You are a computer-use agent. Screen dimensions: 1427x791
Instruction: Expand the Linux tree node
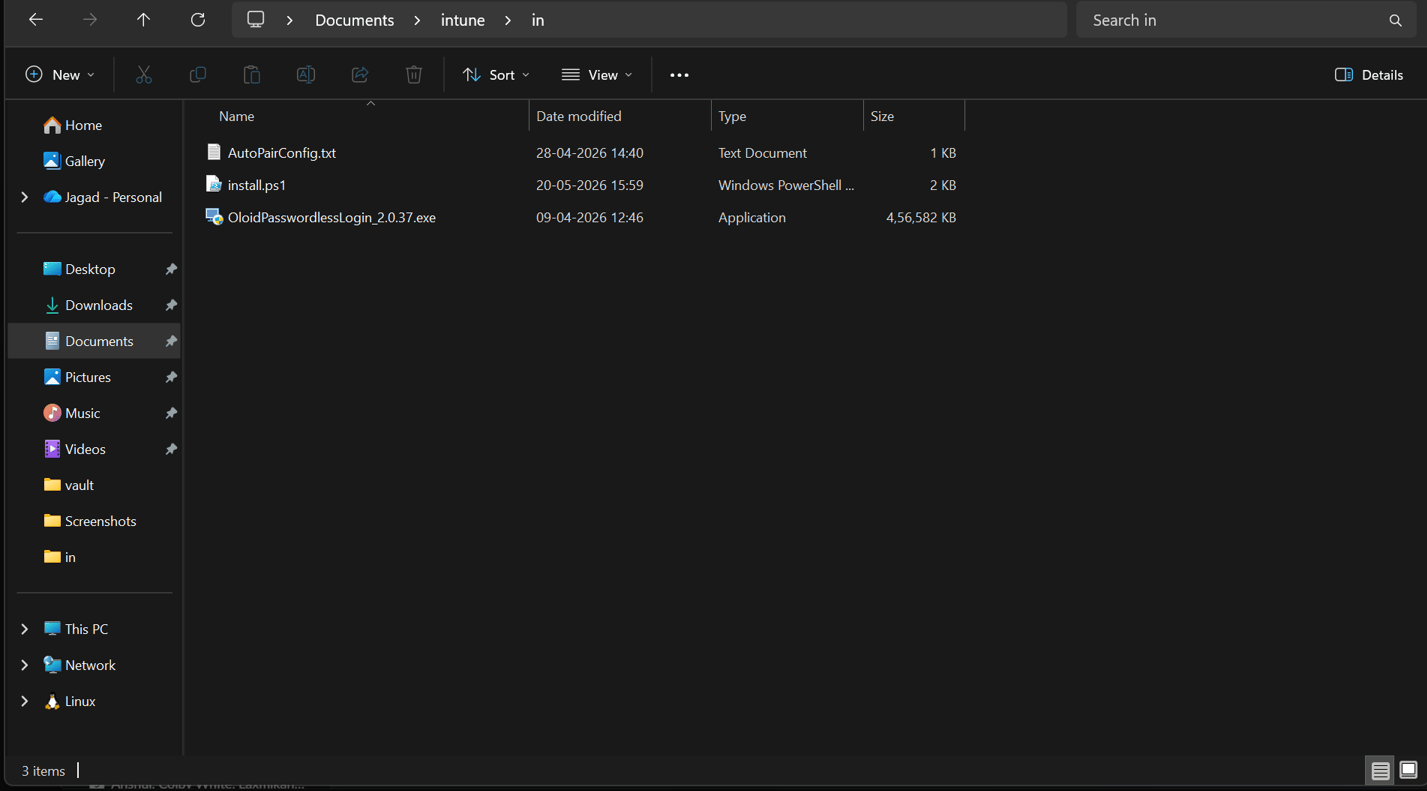pyautogui.click(x=25, y=701)
